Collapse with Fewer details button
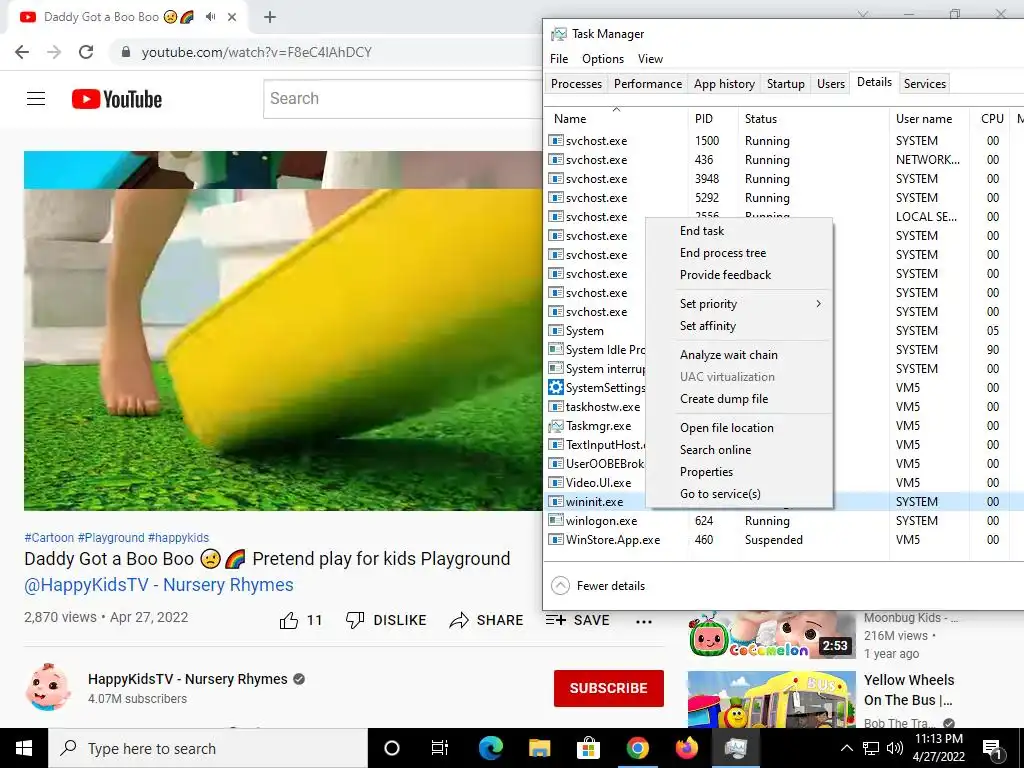1024x768 pixels. 598,586
